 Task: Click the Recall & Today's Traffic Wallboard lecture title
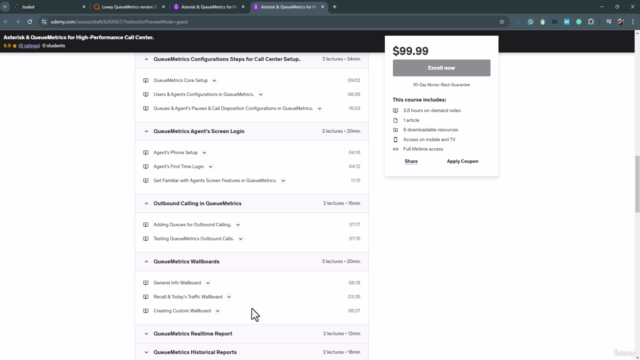pos(188,297)
